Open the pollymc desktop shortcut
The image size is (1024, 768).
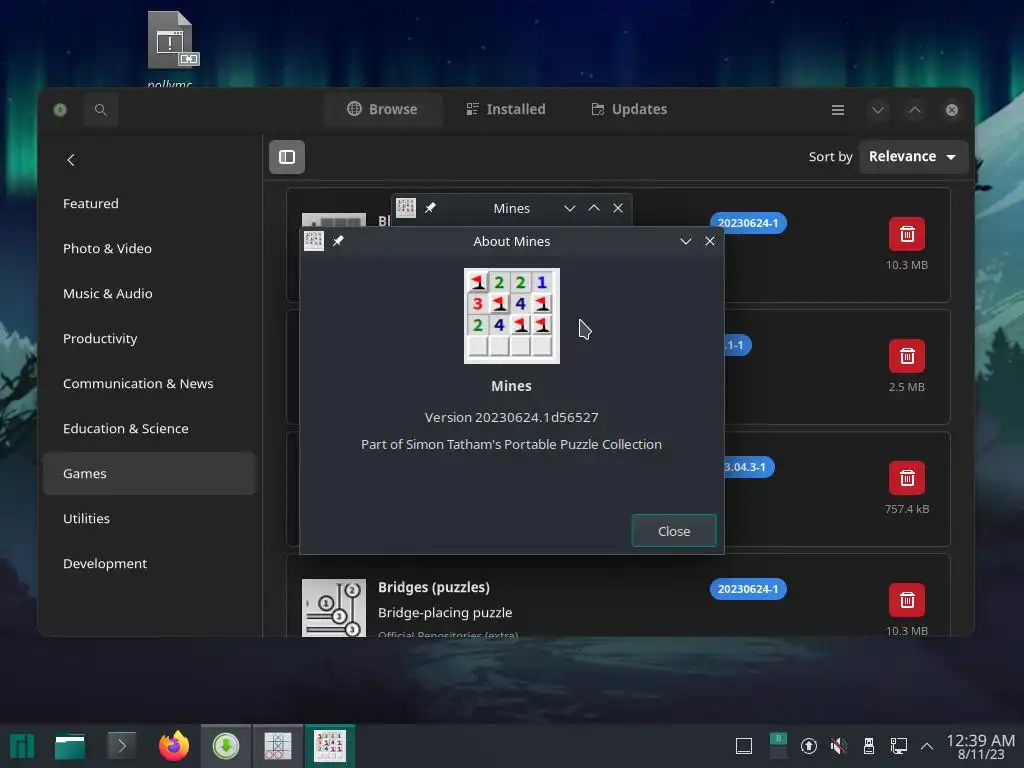[171, 49]
